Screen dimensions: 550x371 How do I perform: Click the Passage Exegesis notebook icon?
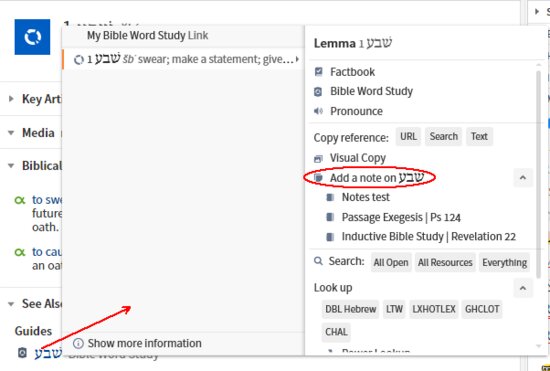point(330,217)
